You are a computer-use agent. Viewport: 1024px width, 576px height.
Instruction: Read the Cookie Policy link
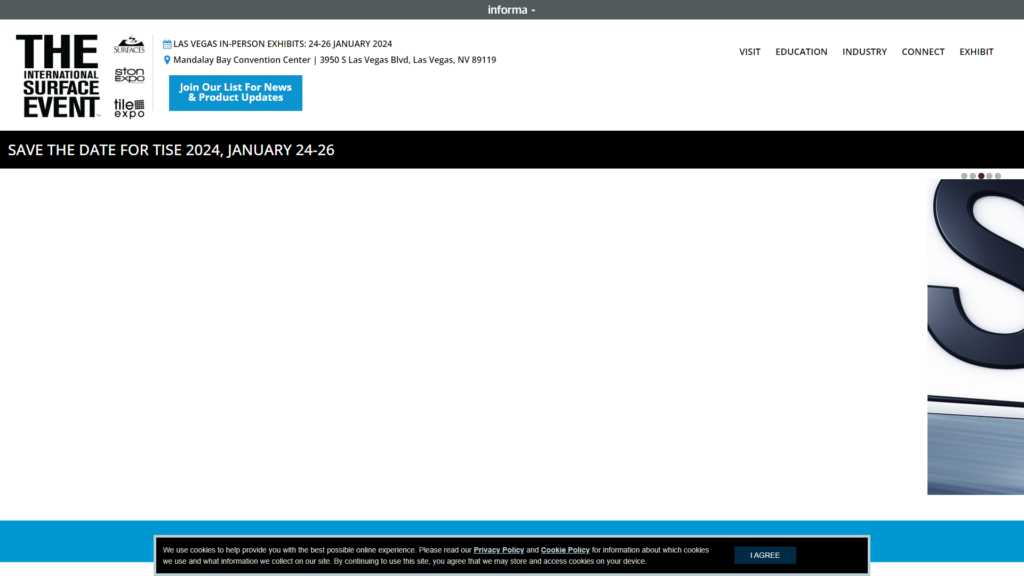[565, 550]
